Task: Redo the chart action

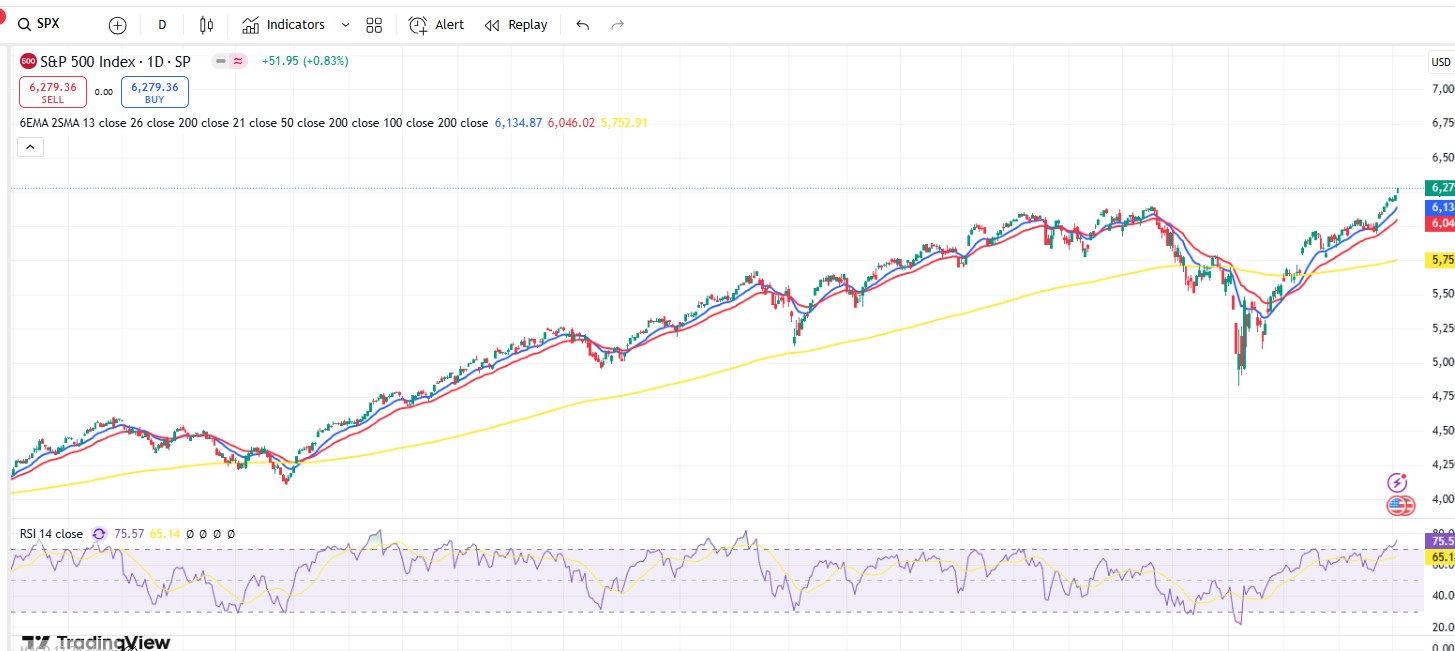Action: click(x=617, y=25)
